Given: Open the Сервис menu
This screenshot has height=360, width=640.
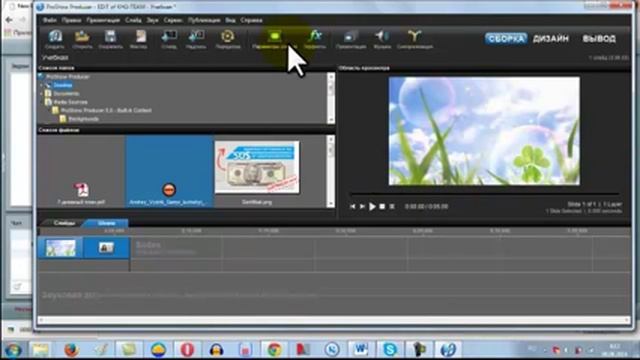Looking at the screenshot, I should pyautogui.click(x=173, y=20).
